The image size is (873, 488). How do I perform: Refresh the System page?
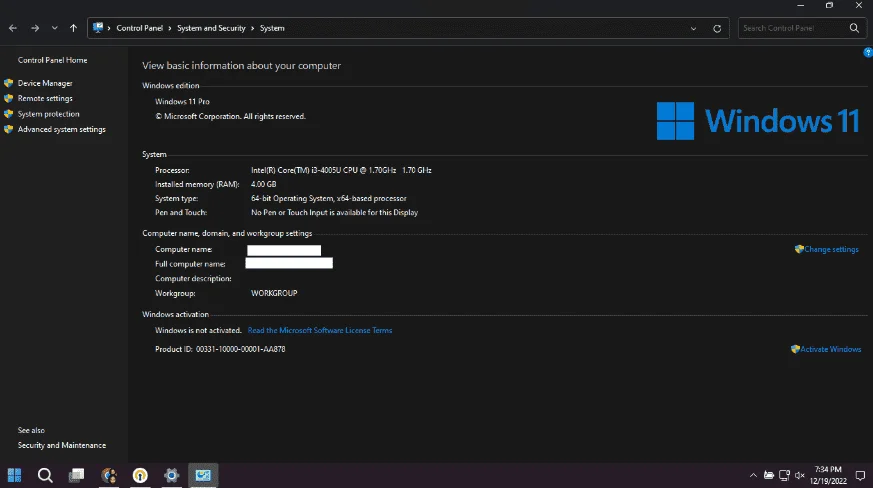(717, 28)
